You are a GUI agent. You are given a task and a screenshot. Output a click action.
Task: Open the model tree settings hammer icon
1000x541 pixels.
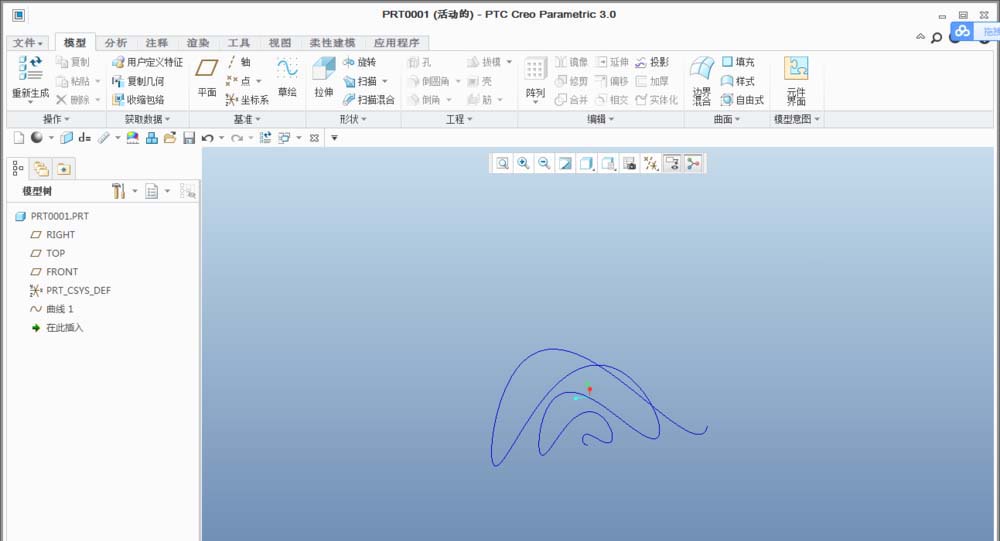118,191
